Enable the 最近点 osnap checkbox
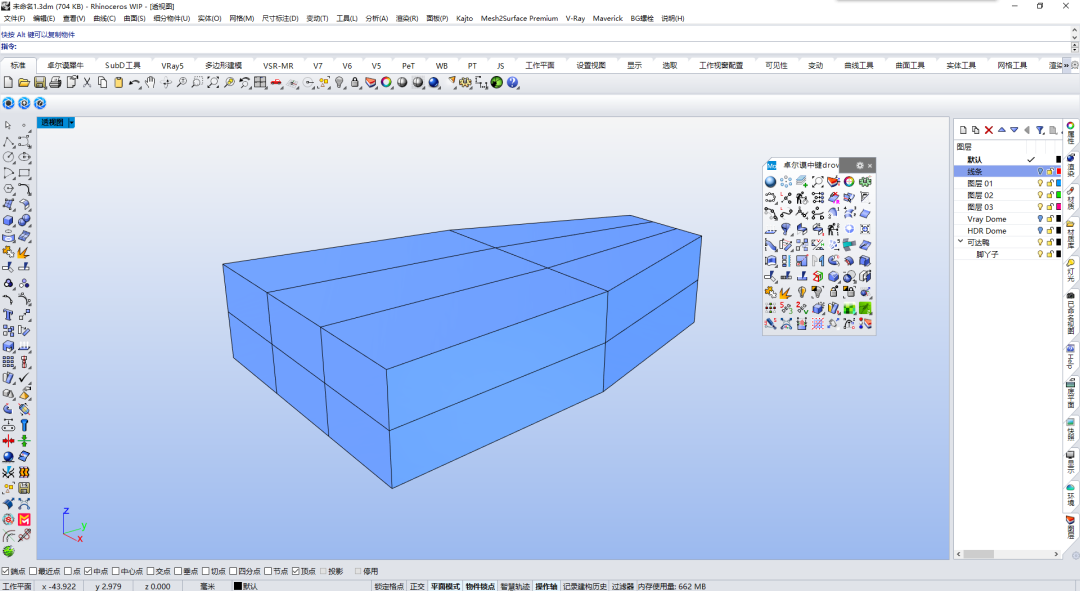This screenshot has height=591, width=1080. pyautogui.click(x=33, y=571)
